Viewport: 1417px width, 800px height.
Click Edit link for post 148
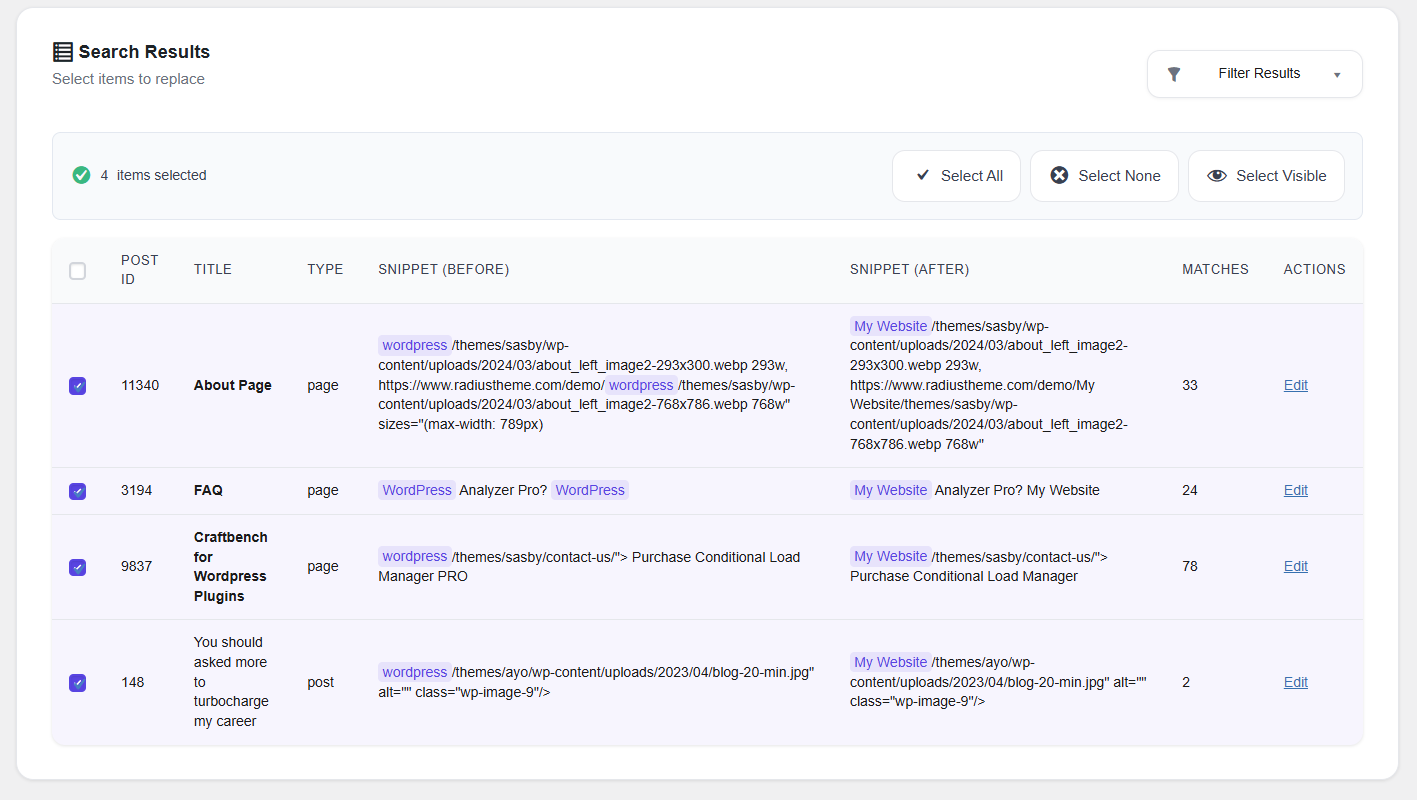pos(1295,683)
